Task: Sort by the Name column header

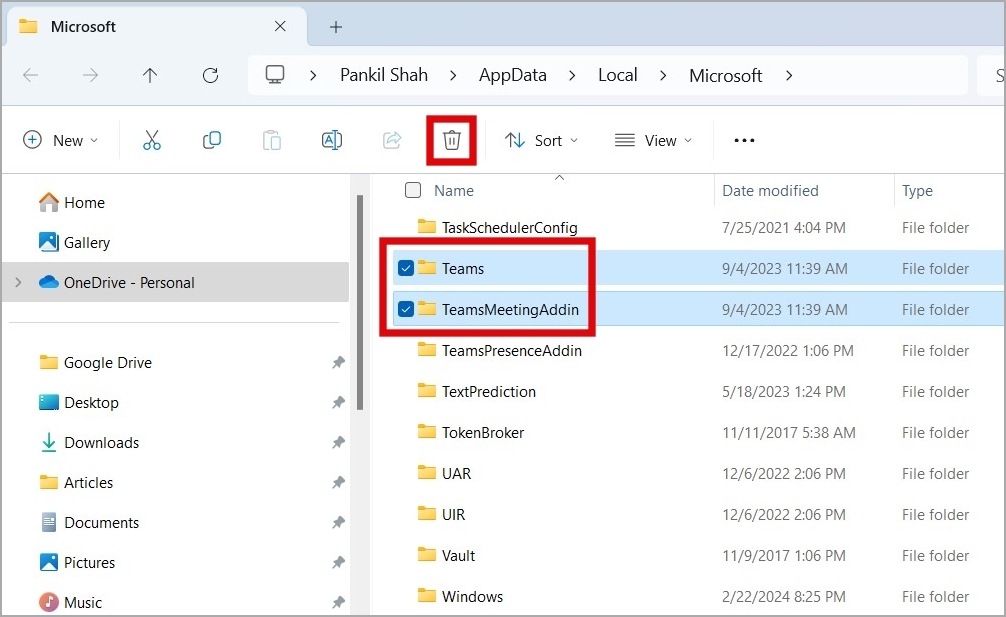Action: coord(454,190)
